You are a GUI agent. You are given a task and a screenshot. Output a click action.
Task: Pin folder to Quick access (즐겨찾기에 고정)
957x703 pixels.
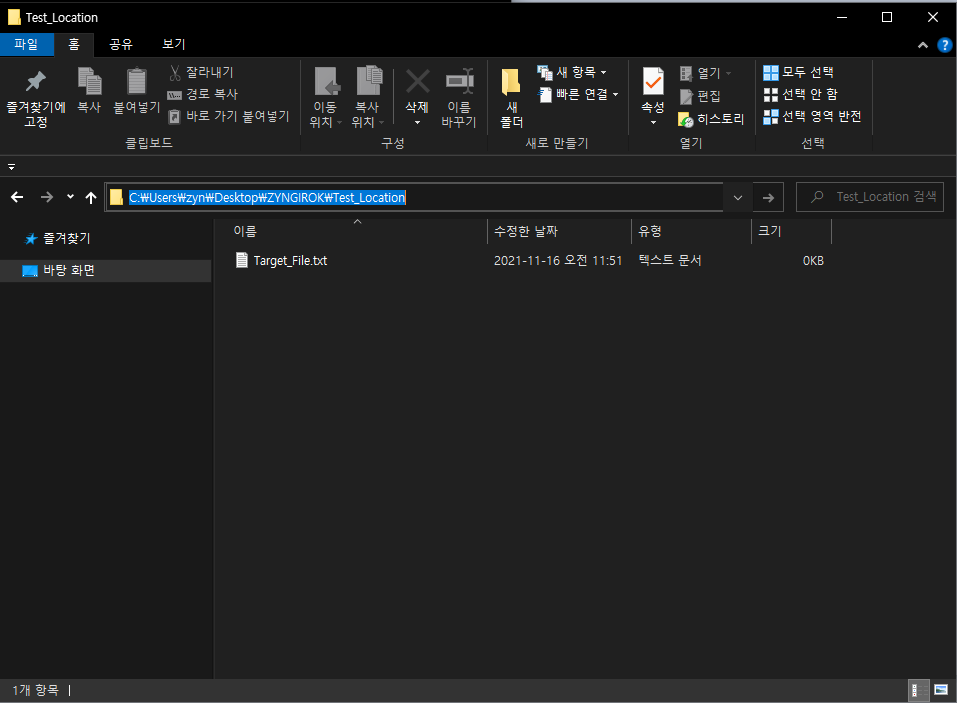click(x=35, y=98)
